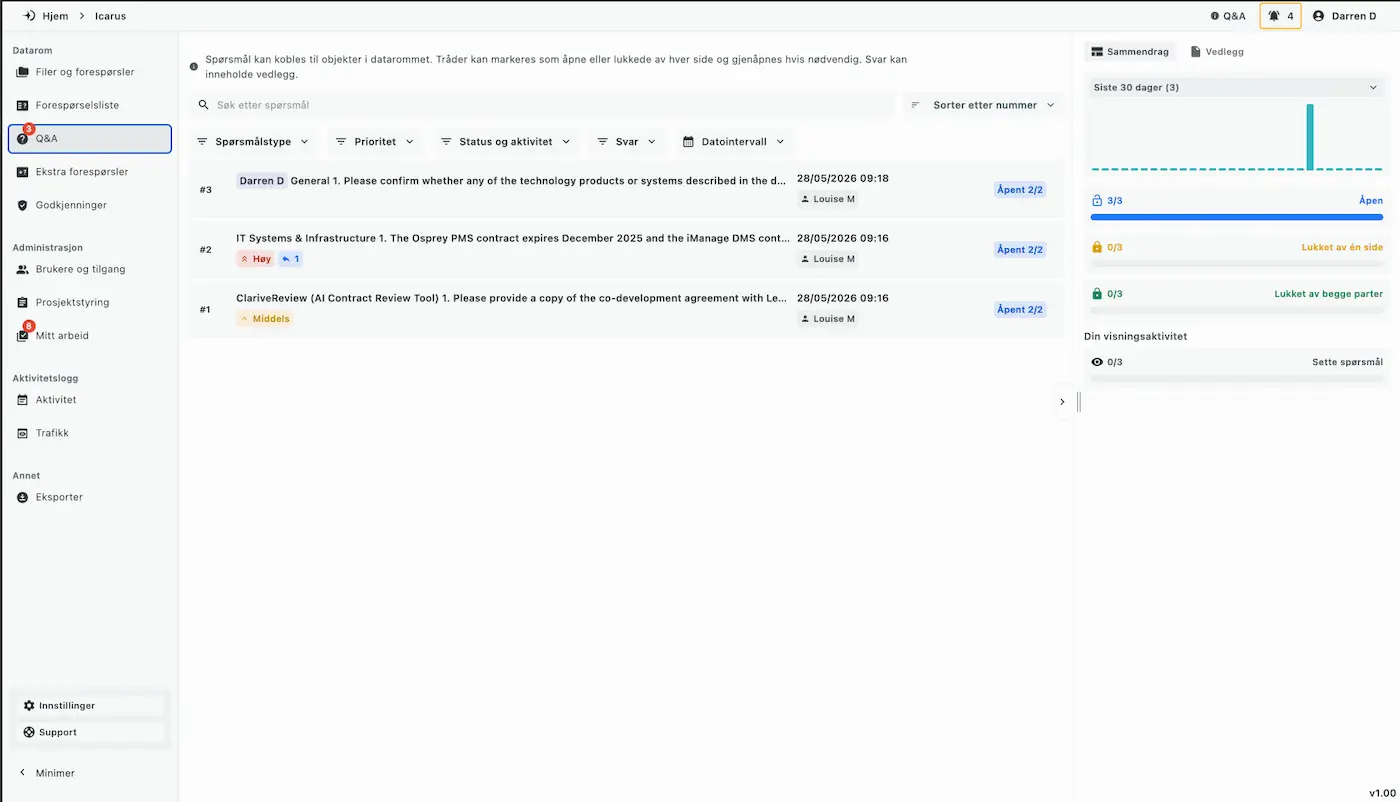Switch to Sammendrag tab
Image resolution: width=1400 pixels, height=802 pixels.
[1130, 51]
